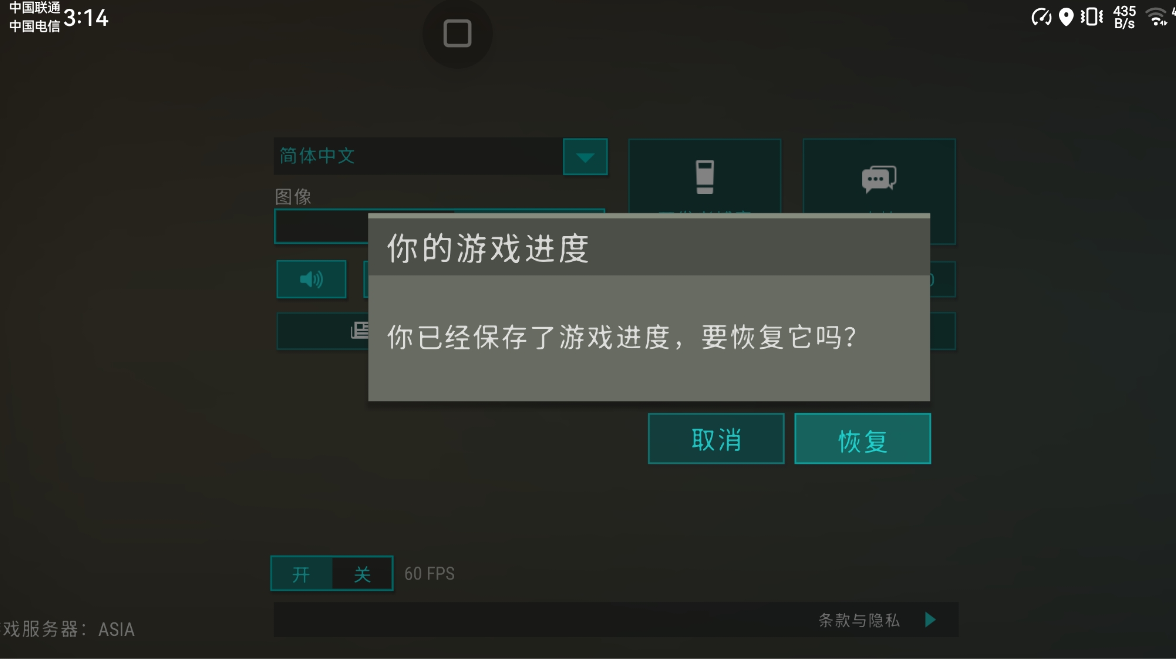Switch the 60 FPS toggle to 关
The image size is (1176, 660).
(362, 574)
